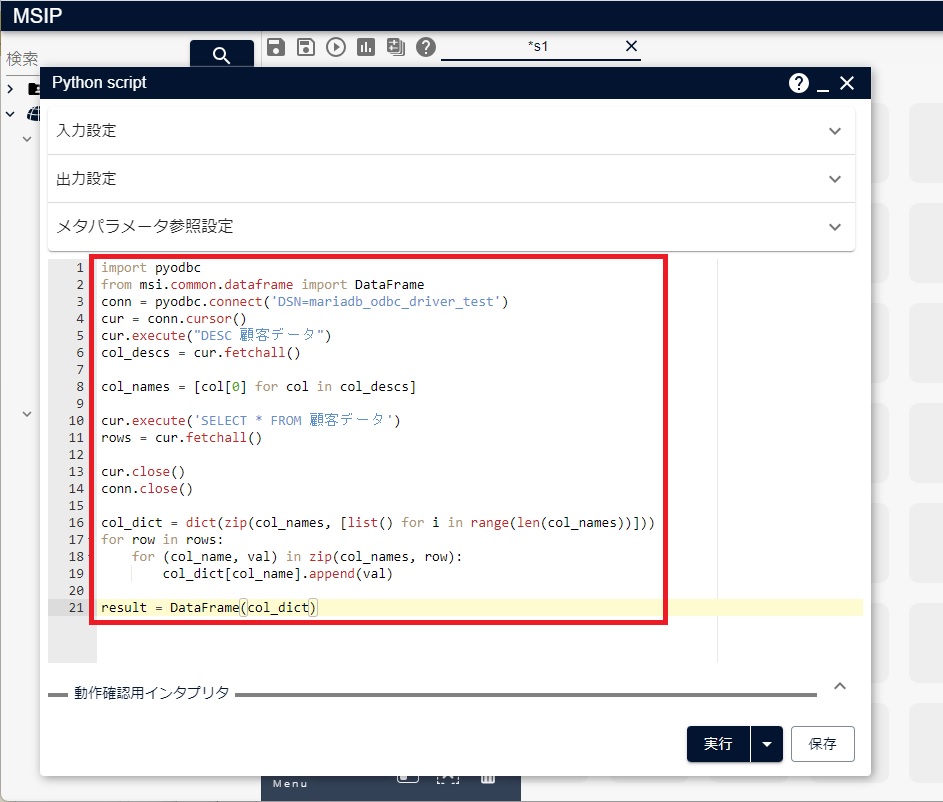Click the cur.execute "DESC 顧客データ" line
The width and height of the screenshot is (943, 802).
click(x=216, y=335)
